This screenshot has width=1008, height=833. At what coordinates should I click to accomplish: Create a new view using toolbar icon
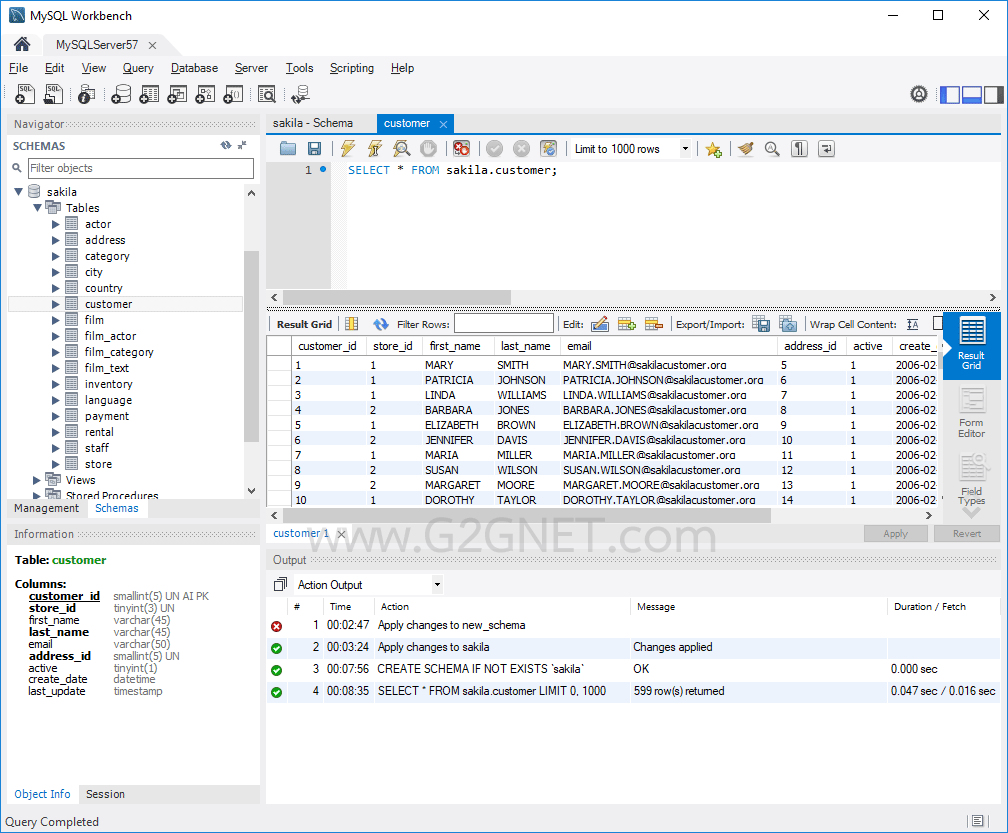coord(177,94)
